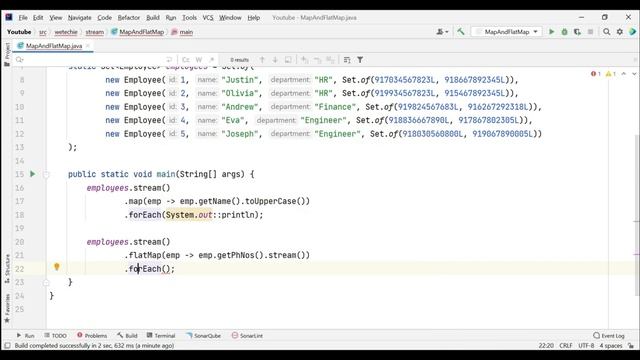
Task: Click the CRLF line separator status
Action: (x=566, y=345)
